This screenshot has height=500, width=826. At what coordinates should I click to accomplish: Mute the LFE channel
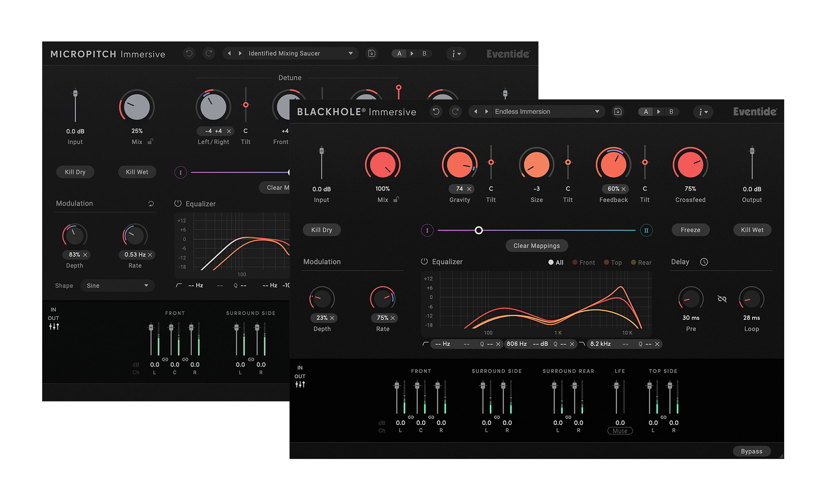[620, 430]
